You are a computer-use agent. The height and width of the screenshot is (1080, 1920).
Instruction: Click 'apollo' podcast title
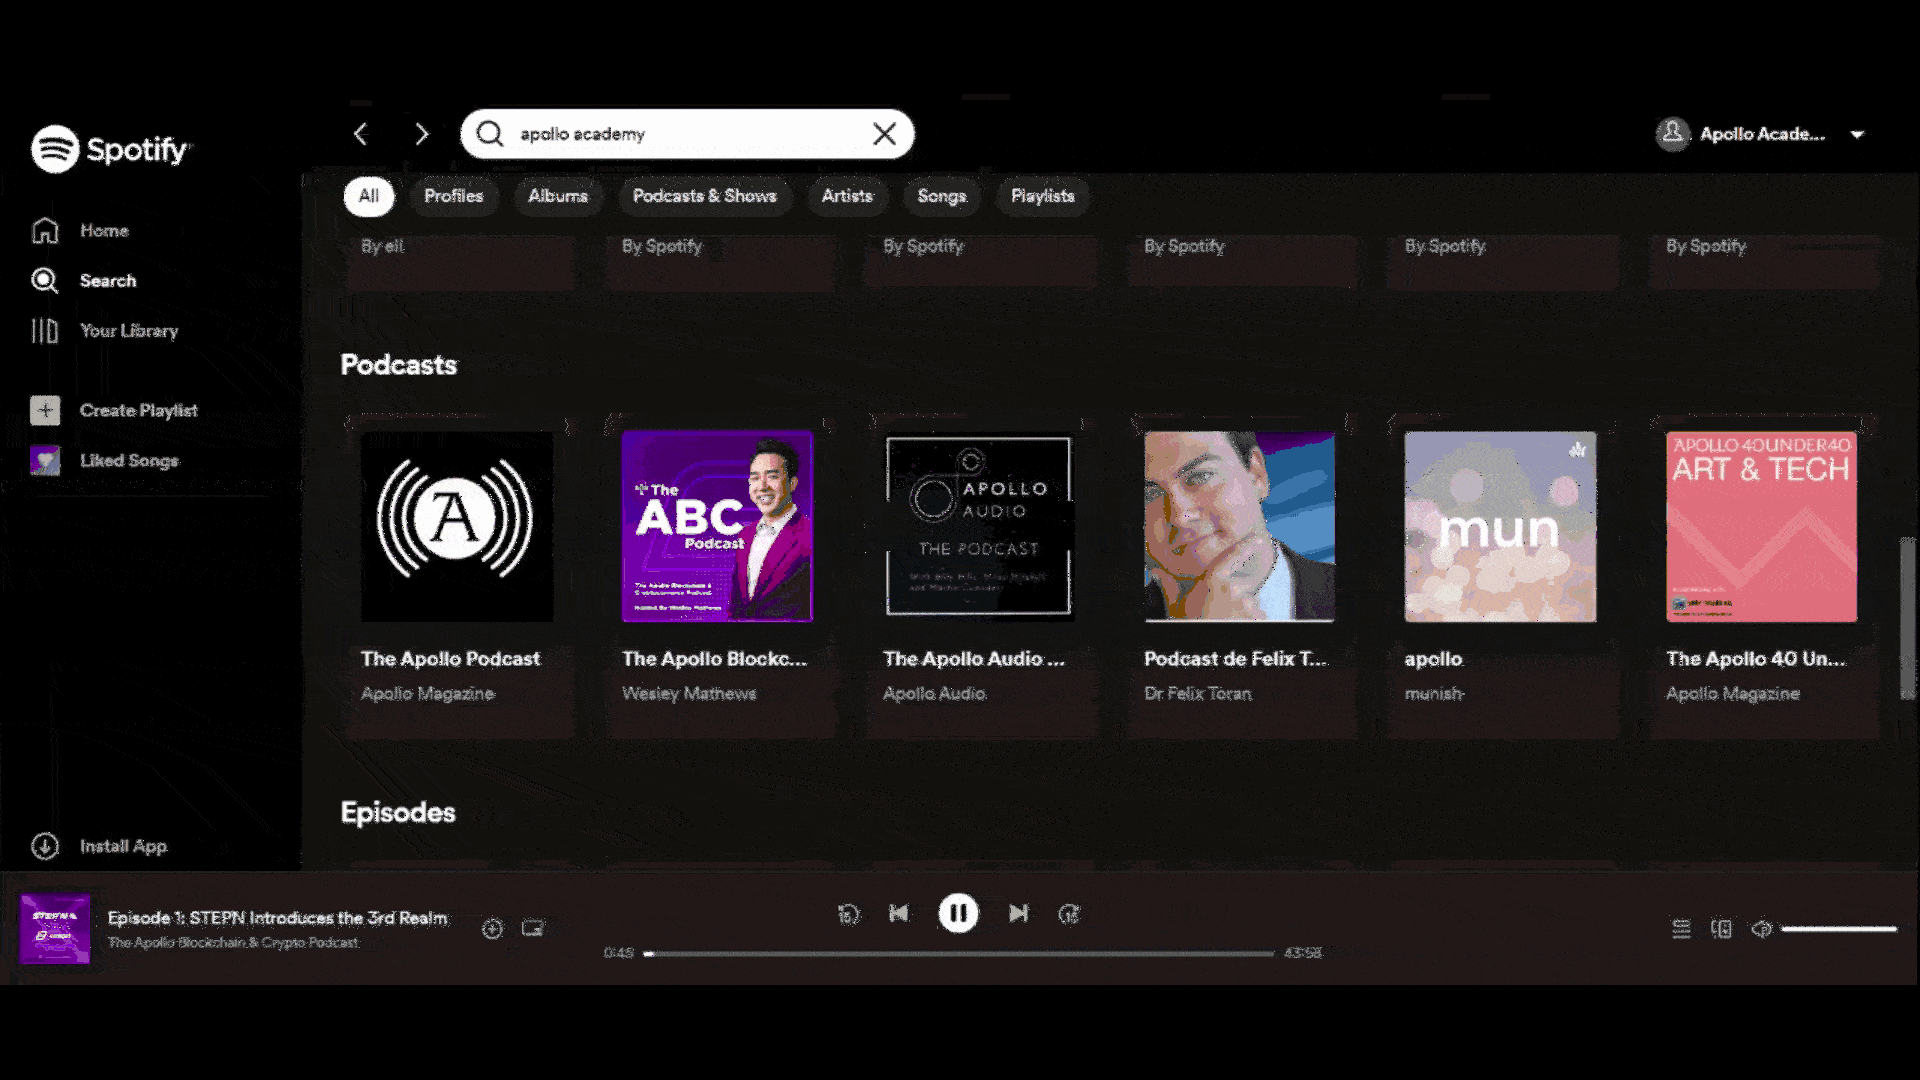coord(1433,660)
